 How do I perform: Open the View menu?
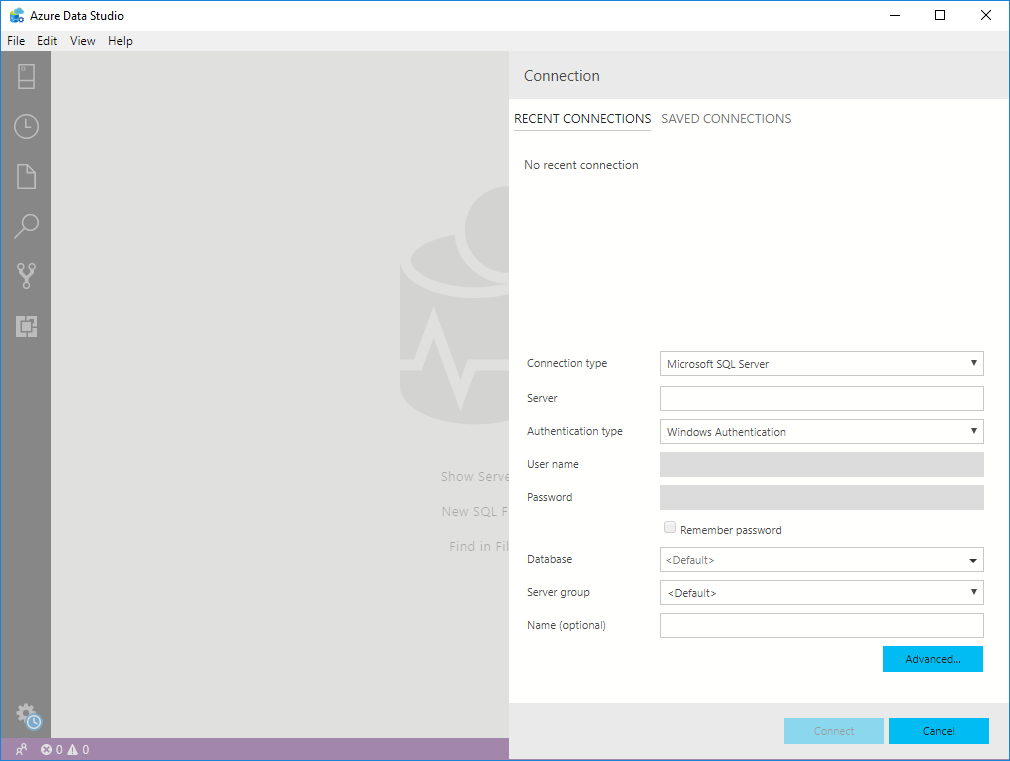point(82,41)
